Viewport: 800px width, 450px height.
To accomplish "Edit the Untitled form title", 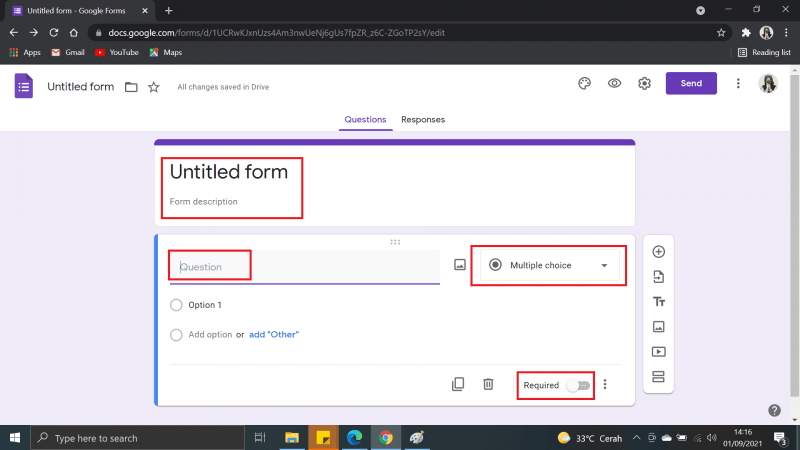I will point(229,172).
